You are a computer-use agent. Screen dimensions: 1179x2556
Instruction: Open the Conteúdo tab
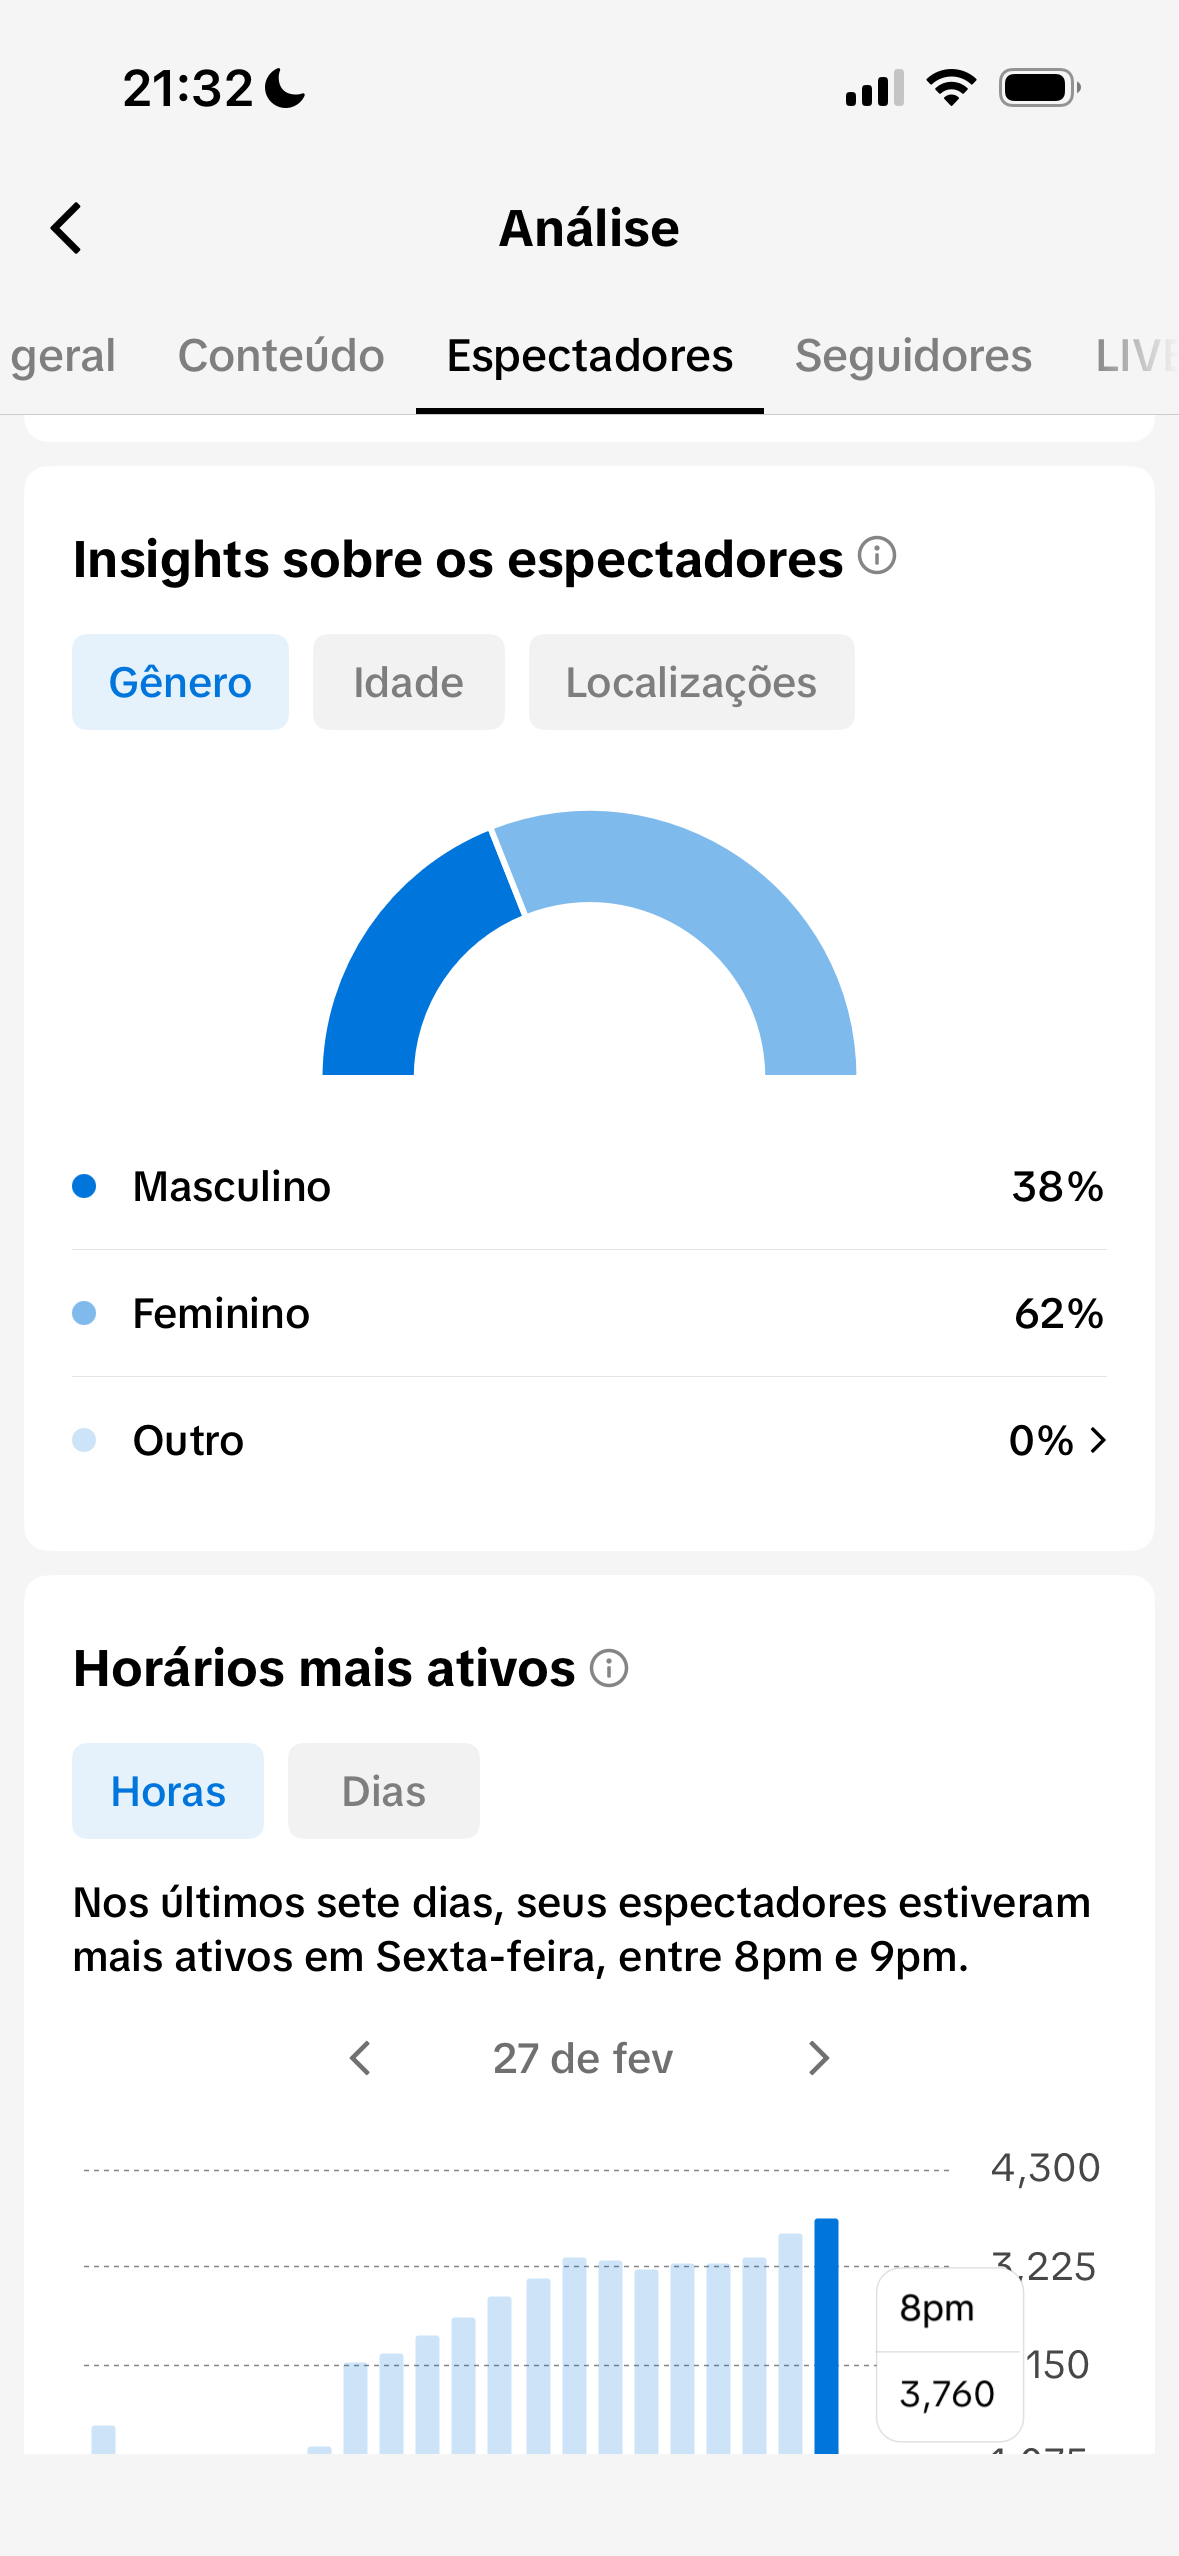281,356
